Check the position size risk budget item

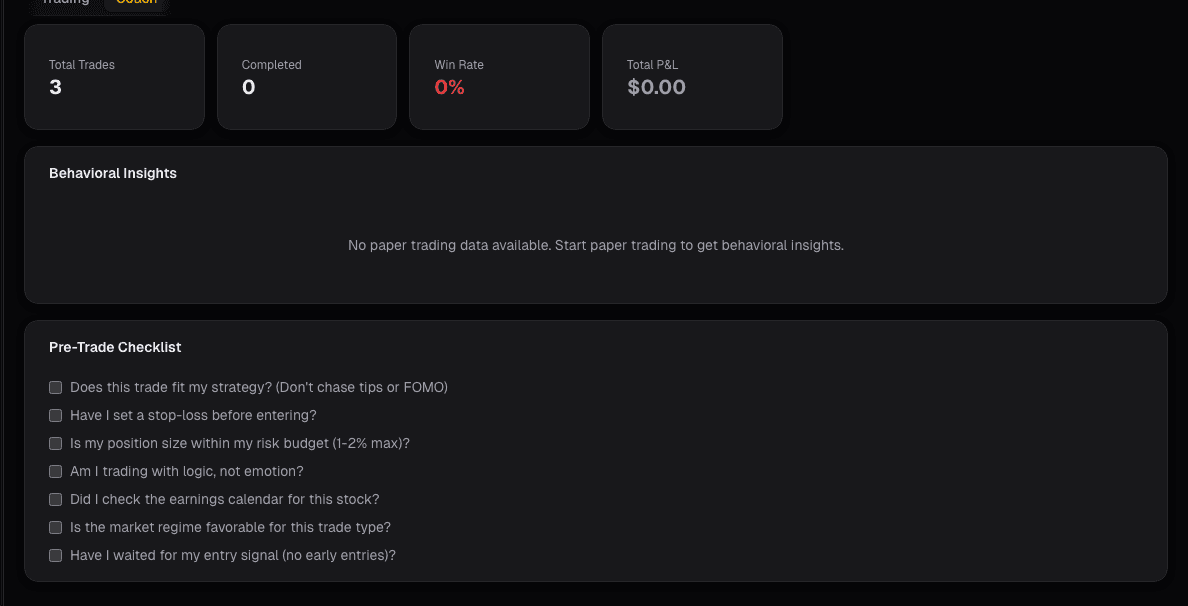pyautogui.click(x=55, y=443)
